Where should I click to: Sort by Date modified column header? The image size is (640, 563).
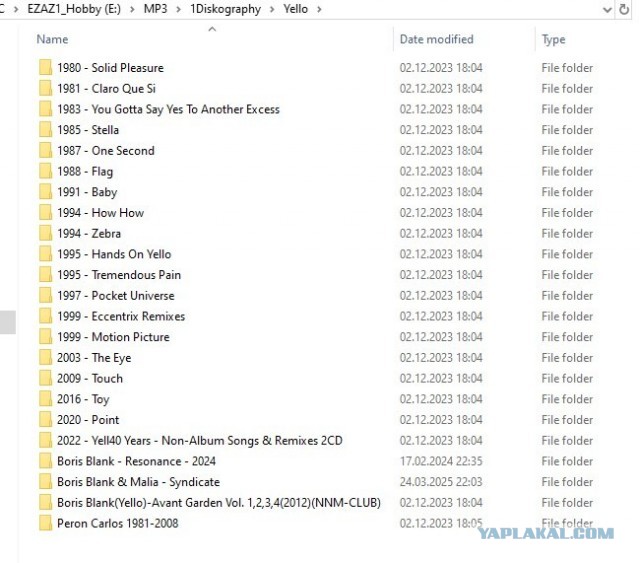click(x=436, y=39)
